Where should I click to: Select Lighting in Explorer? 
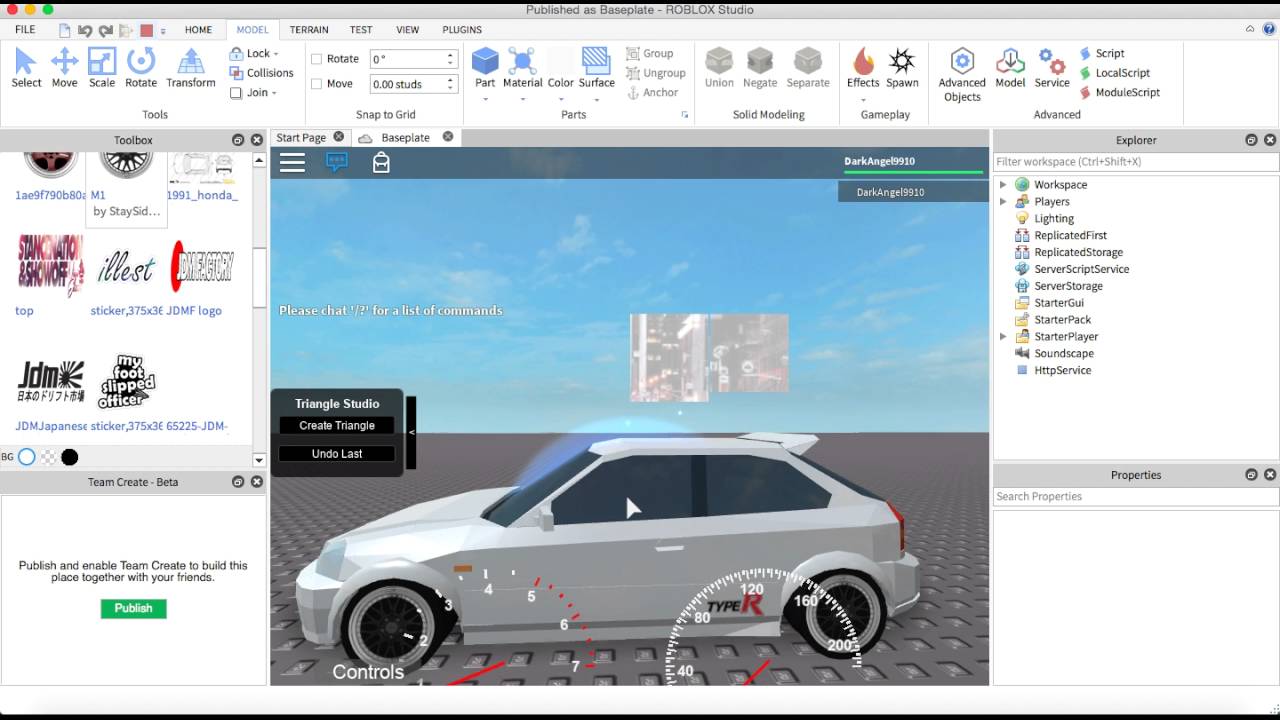[1054, 219]
